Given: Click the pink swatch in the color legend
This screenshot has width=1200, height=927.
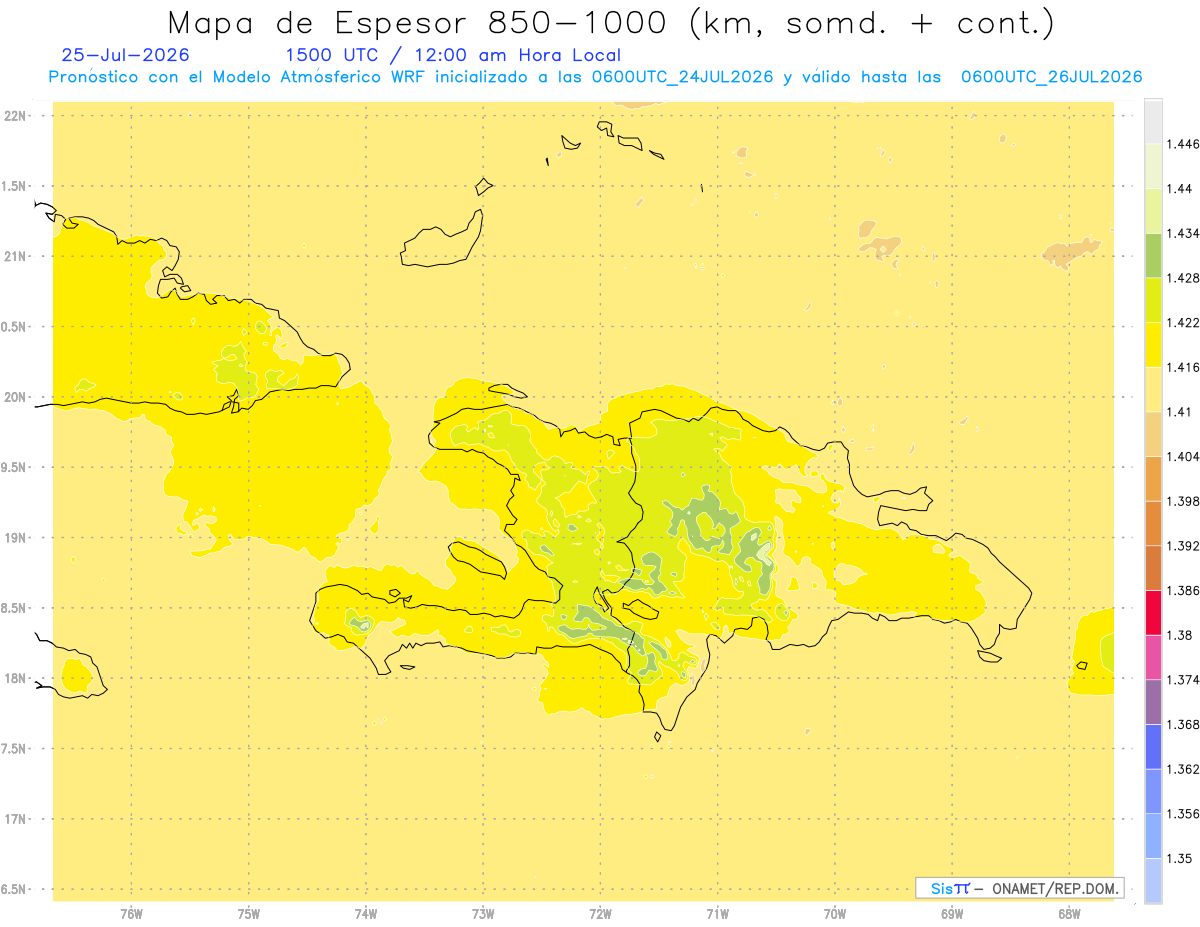Looking at the screenshot, I should [1153, 657].
